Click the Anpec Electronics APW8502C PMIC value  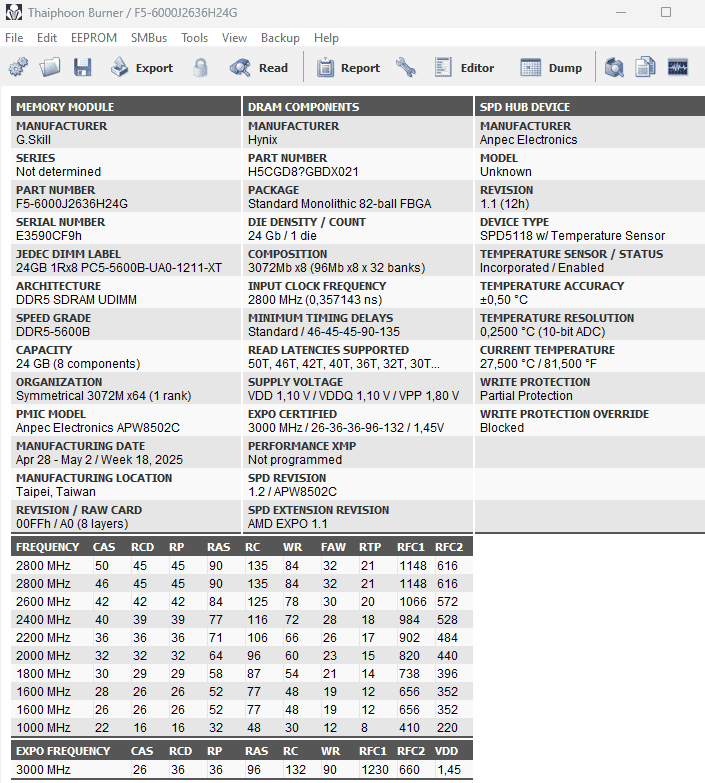[98, 427]
